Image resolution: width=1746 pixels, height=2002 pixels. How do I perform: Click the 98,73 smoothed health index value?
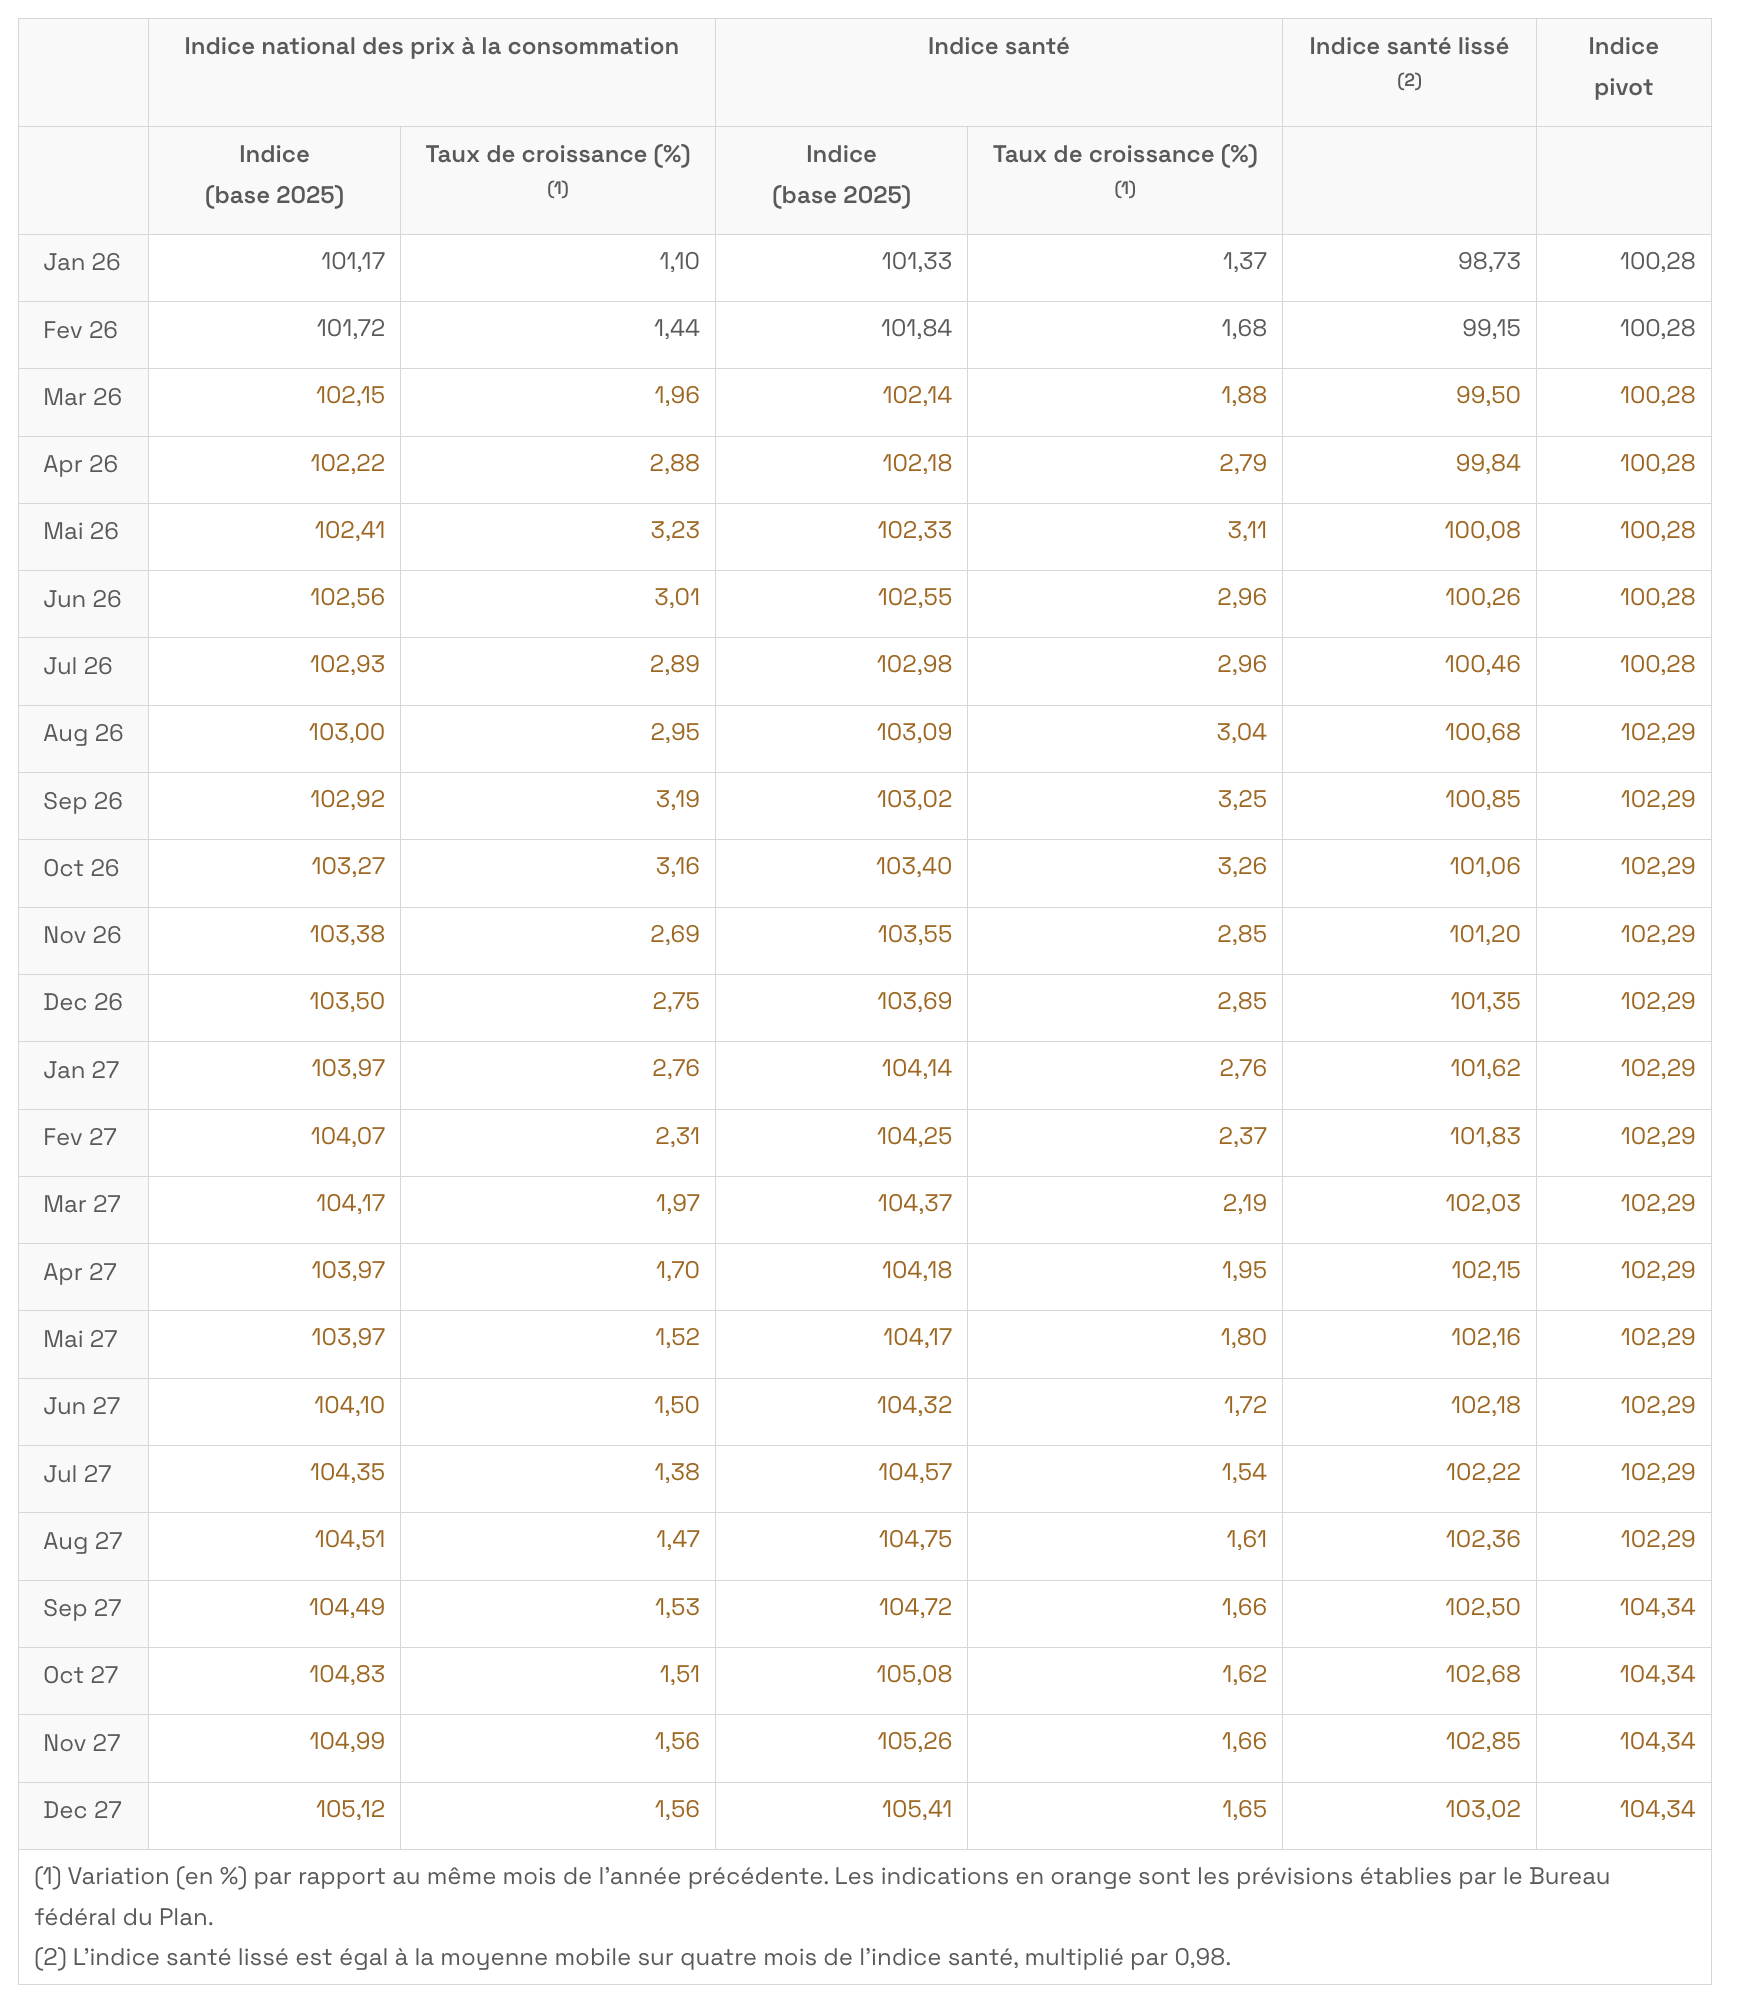[x=1489, y=262]
